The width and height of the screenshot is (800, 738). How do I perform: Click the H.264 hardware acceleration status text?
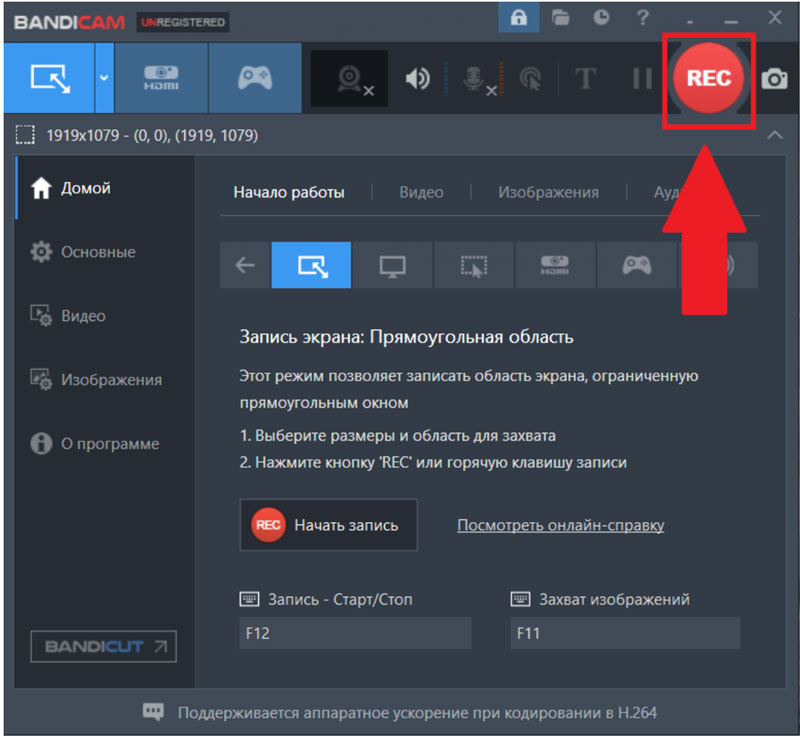(417, 712)
